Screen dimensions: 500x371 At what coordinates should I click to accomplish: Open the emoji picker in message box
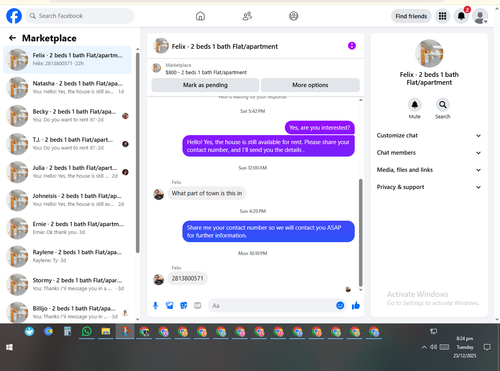coord(340,305)
